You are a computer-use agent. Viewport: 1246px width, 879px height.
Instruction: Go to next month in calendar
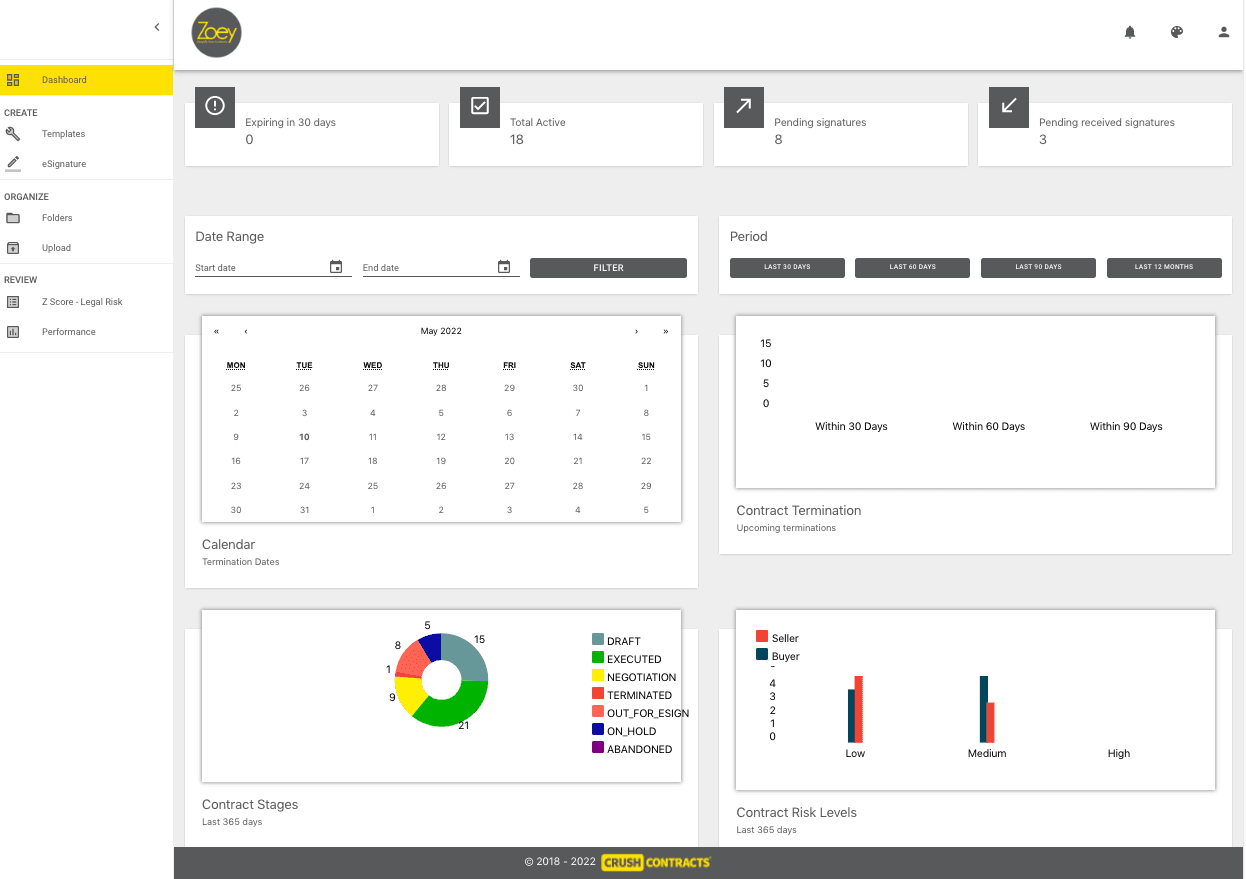tap(636, 331)
